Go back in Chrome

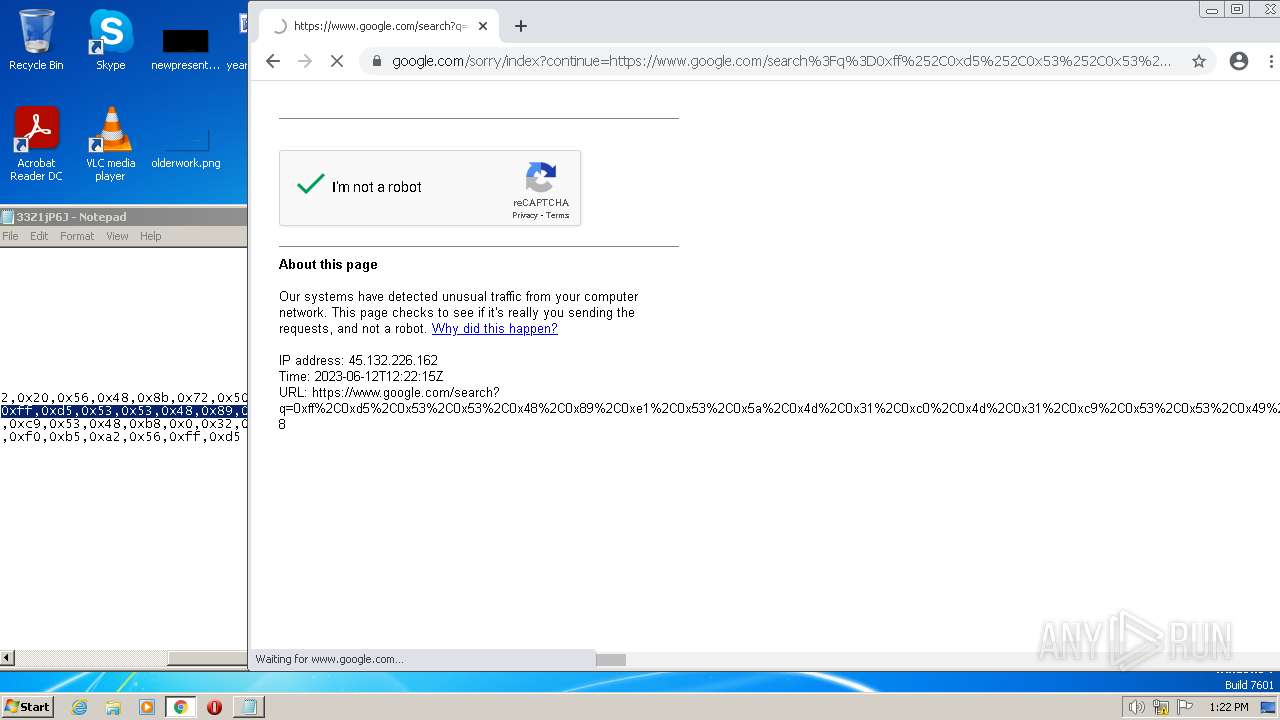coord(273,61)
